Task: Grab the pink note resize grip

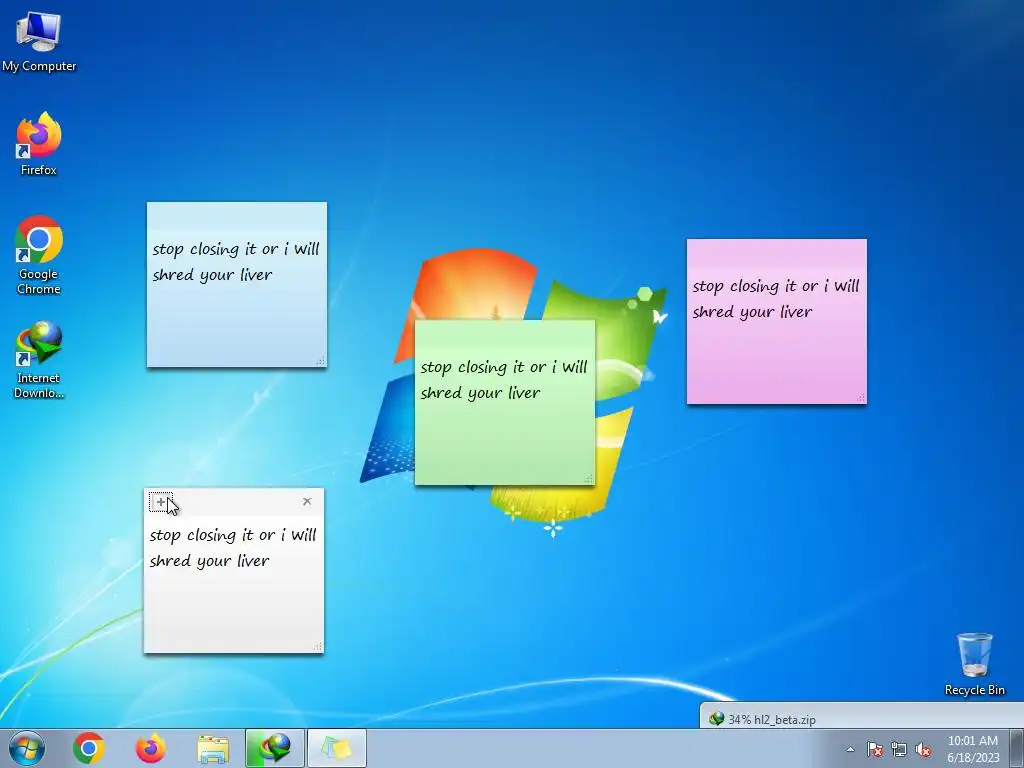Action: tap(861, 398)
